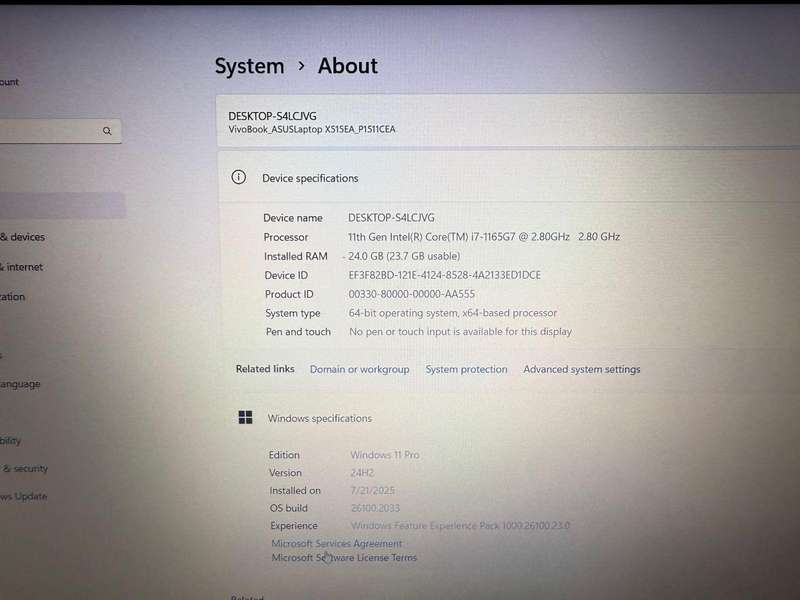Open the '& devices' sidebar section

pyautogui.click(x=22, y=237)
